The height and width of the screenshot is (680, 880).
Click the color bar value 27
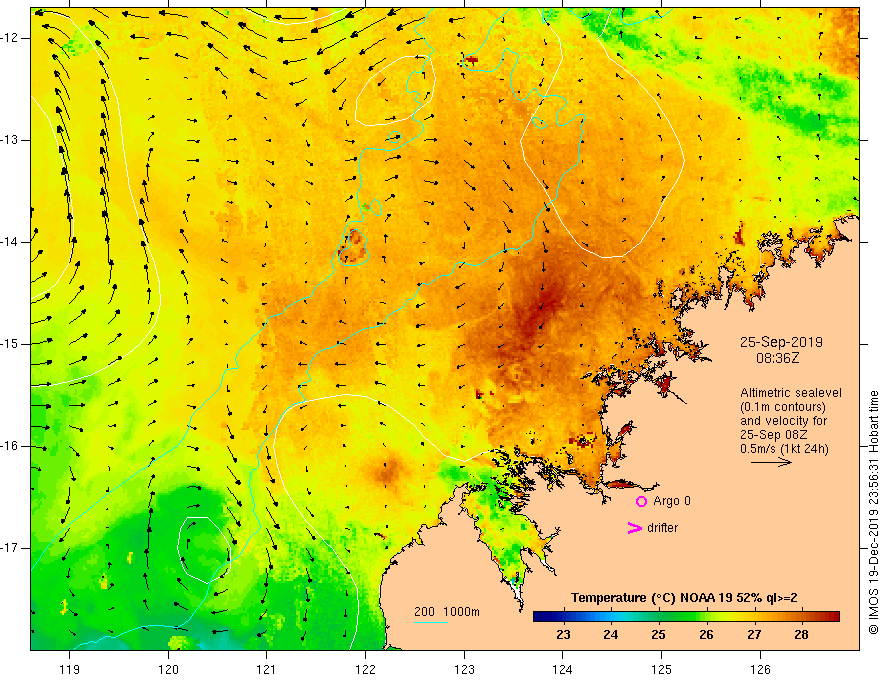754,635
